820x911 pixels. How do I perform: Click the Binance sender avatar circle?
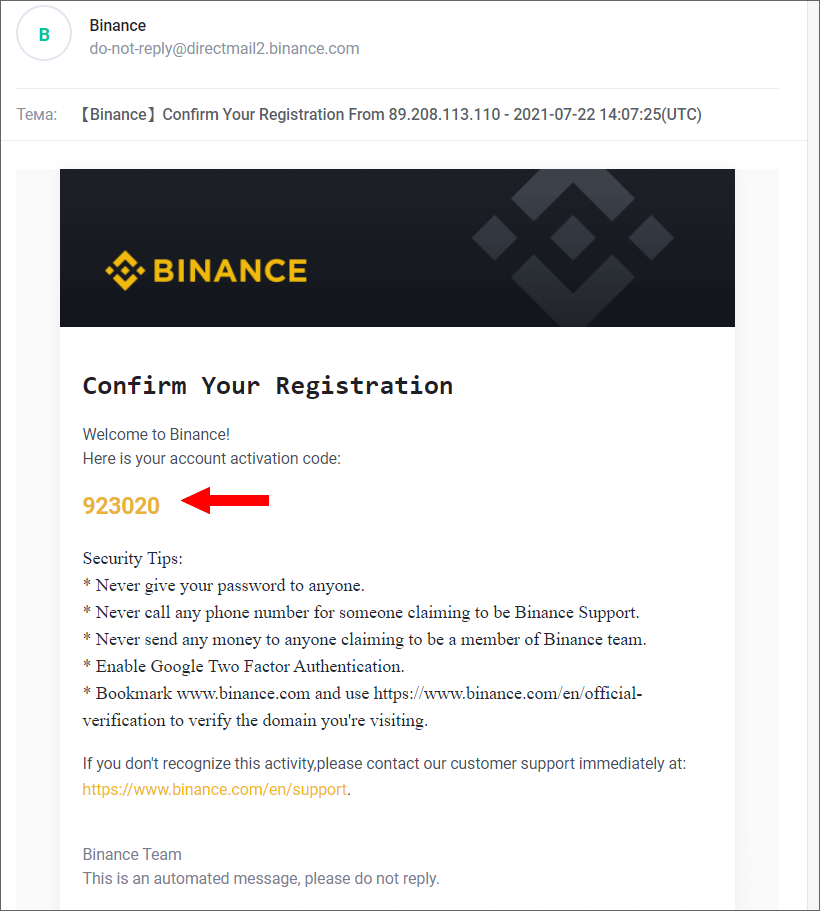44,34
